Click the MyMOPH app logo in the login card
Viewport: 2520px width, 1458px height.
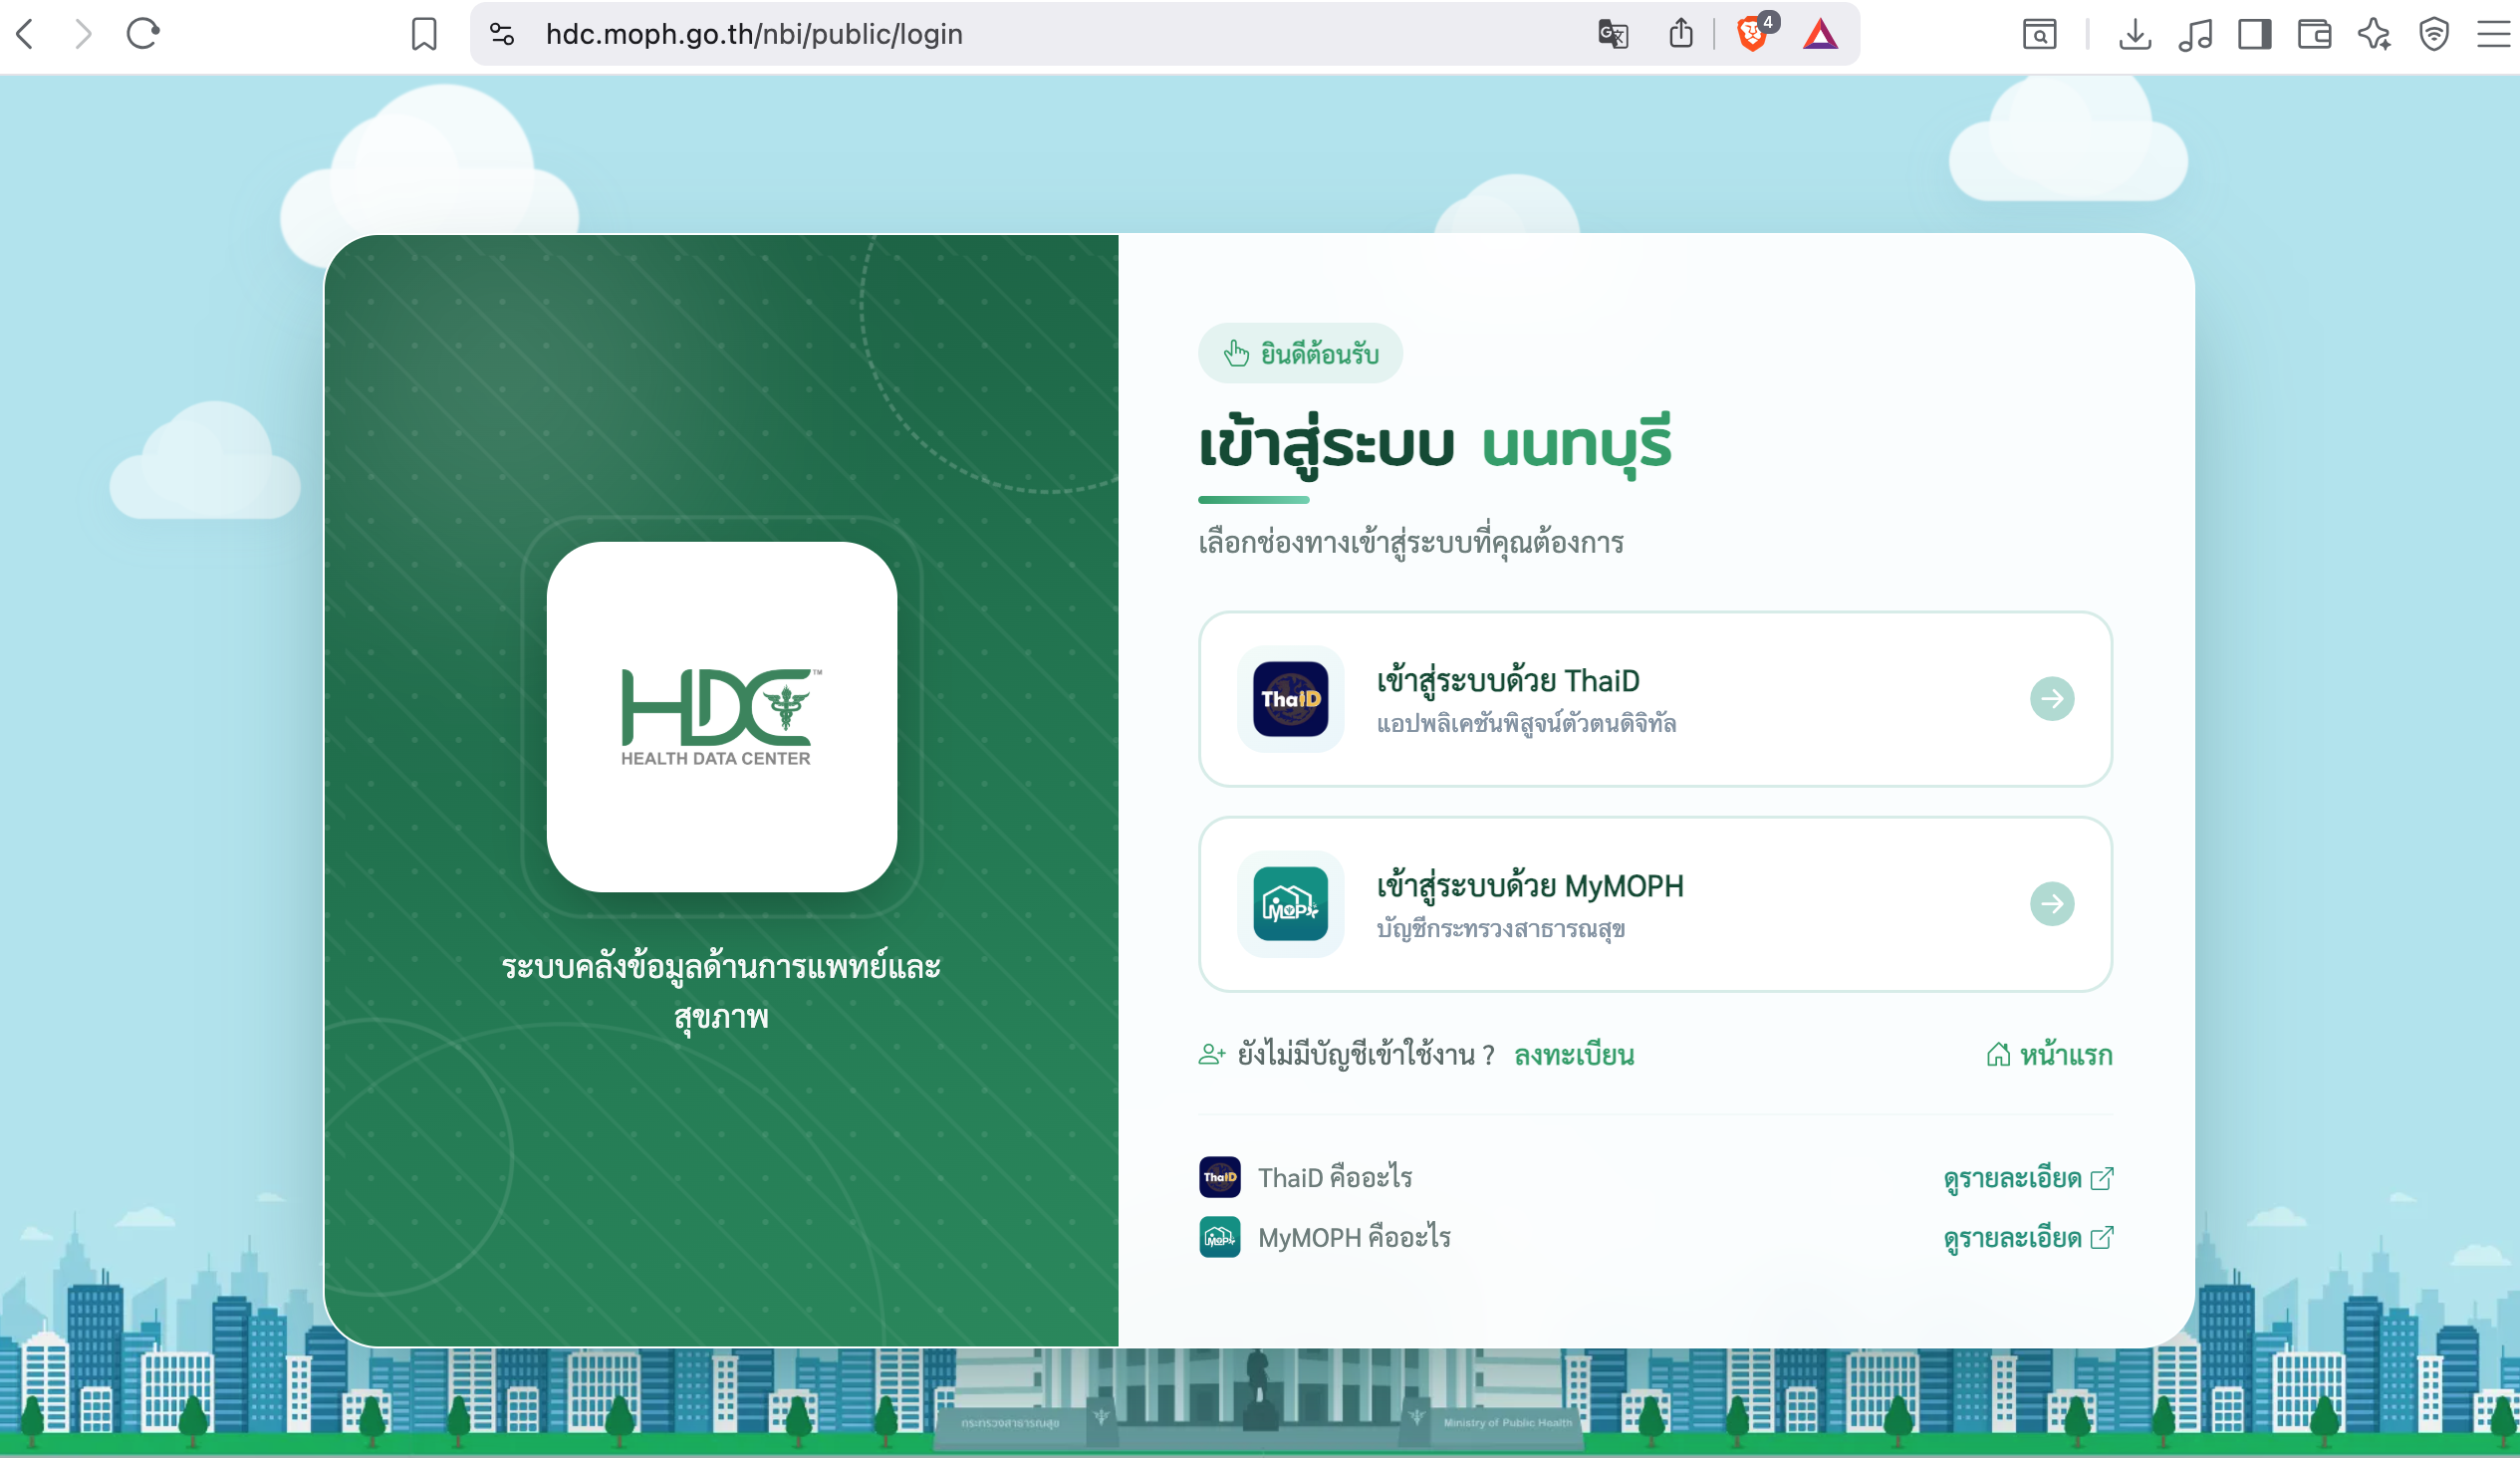[x=1290, y=904]
